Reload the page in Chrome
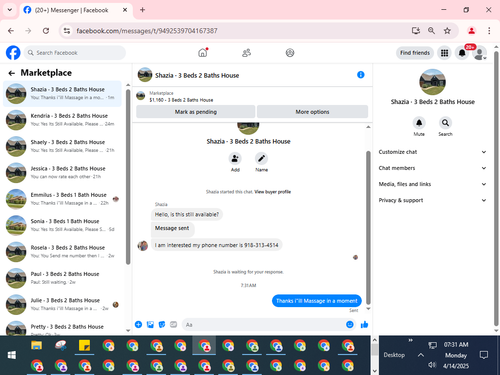 tap(46, 31)
